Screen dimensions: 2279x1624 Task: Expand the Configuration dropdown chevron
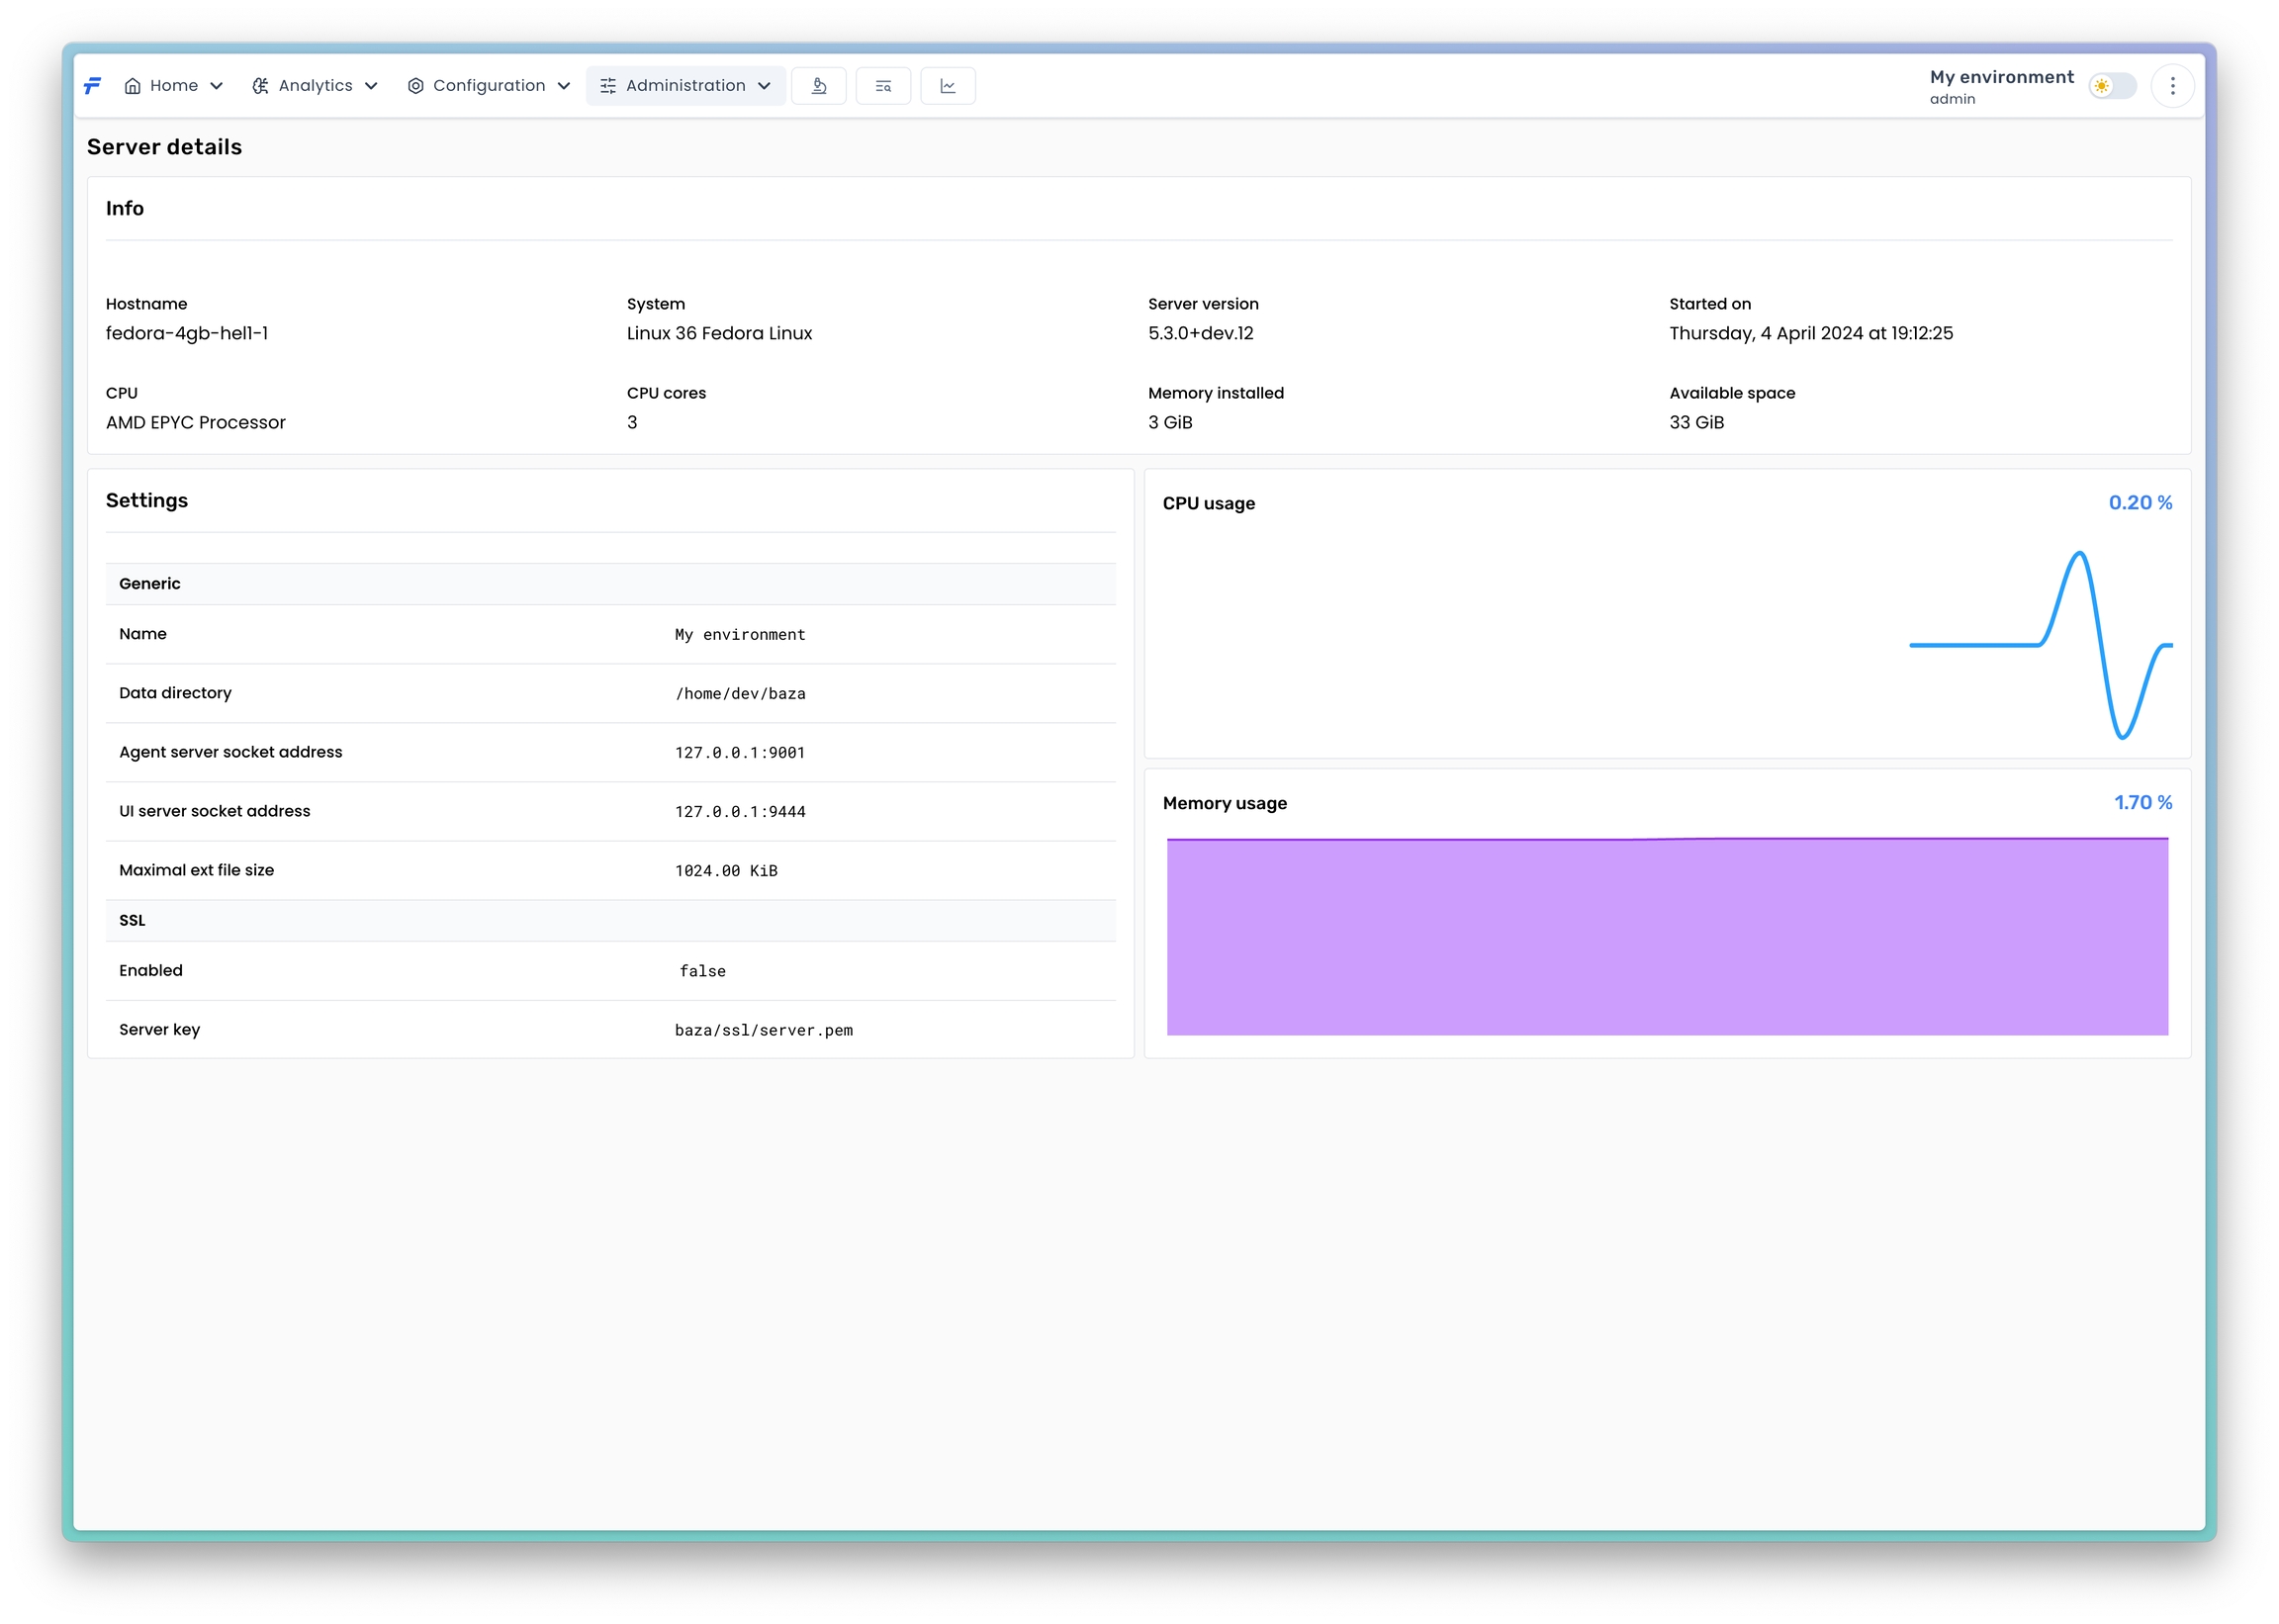(564, 86)
